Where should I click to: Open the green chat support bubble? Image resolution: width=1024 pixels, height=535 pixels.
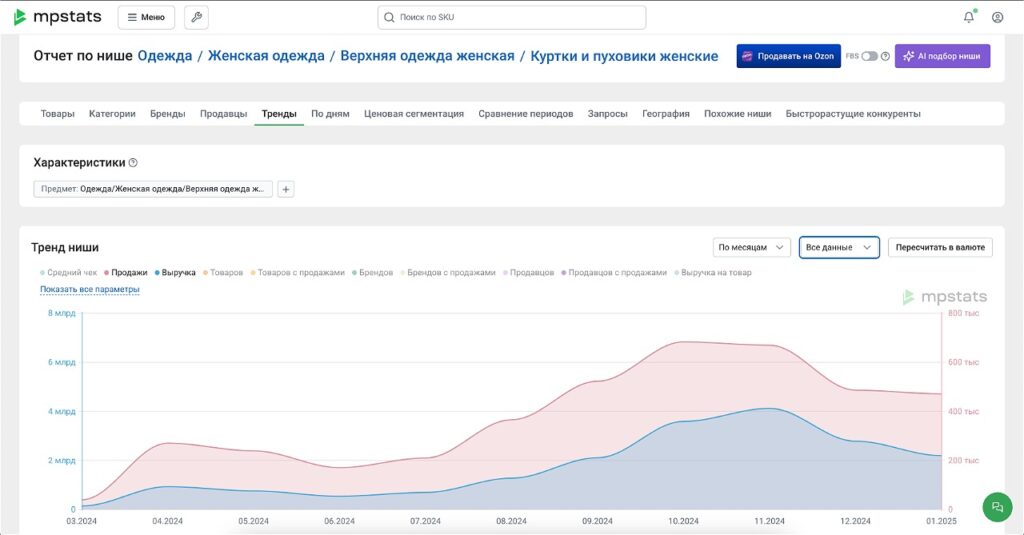tap(996, 506)
